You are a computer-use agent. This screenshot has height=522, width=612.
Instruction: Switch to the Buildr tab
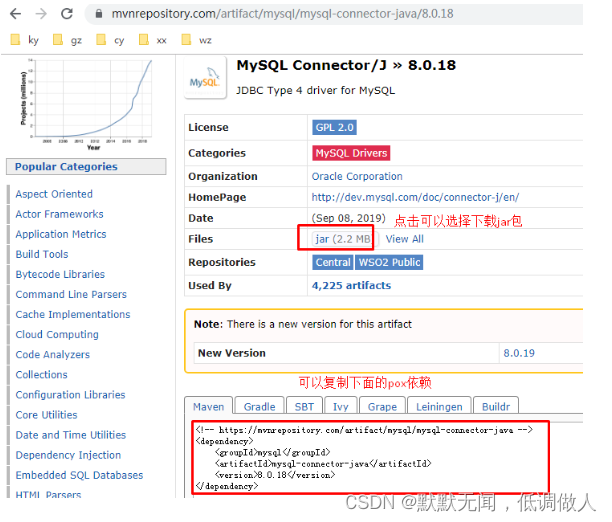tap(496, 406)
